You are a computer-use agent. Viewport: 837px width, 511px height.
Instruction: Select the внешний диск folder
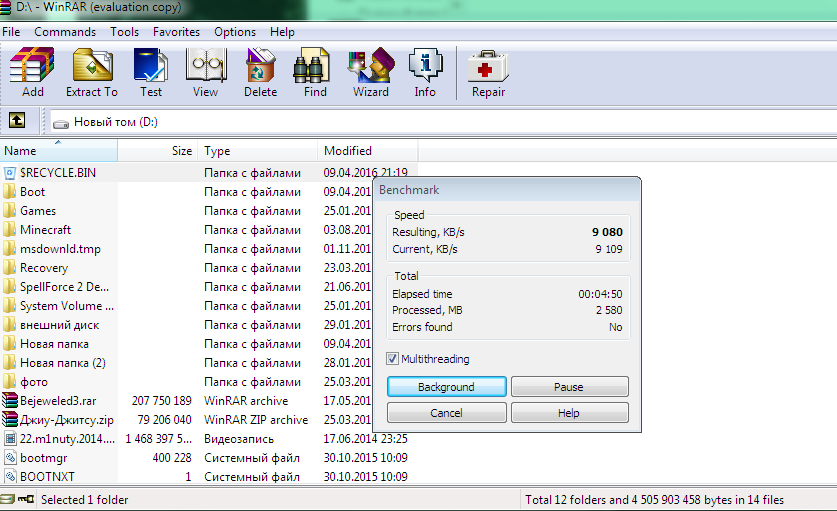click(x=59, y=325)
